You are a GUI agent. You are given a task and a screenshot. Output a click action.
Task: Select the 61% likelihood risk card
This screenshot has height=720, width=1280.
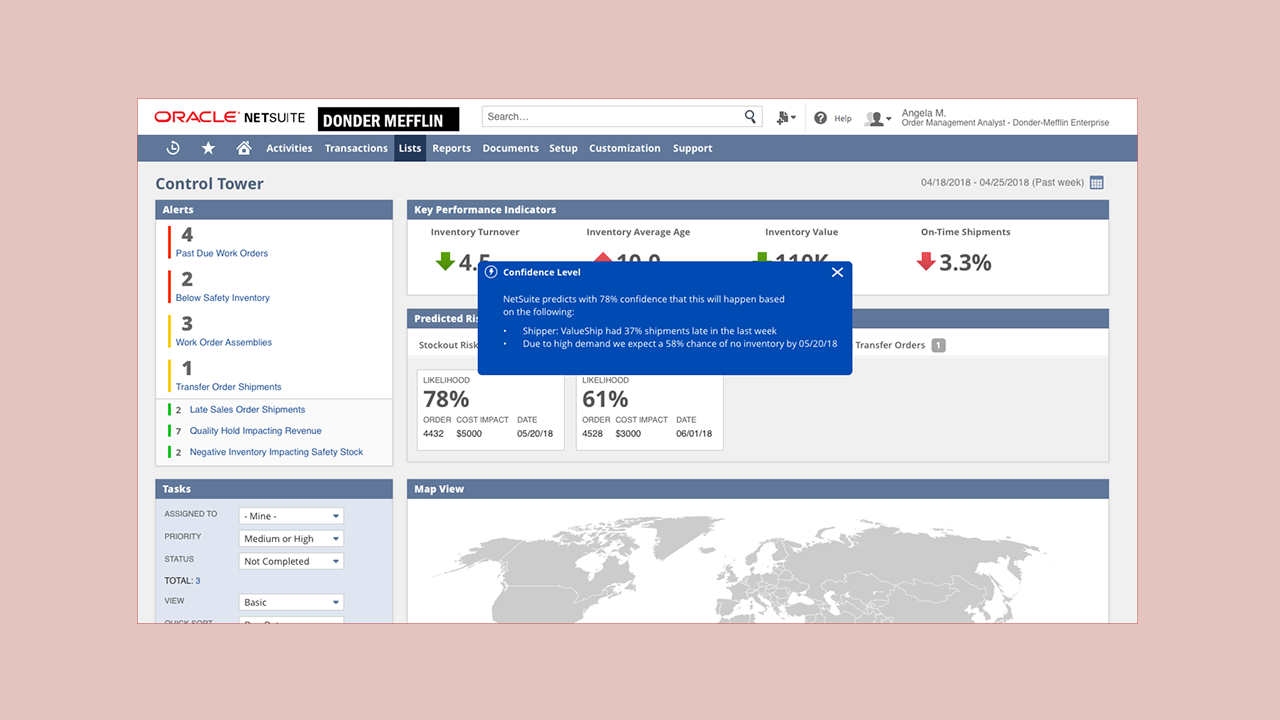coord(650,410)
